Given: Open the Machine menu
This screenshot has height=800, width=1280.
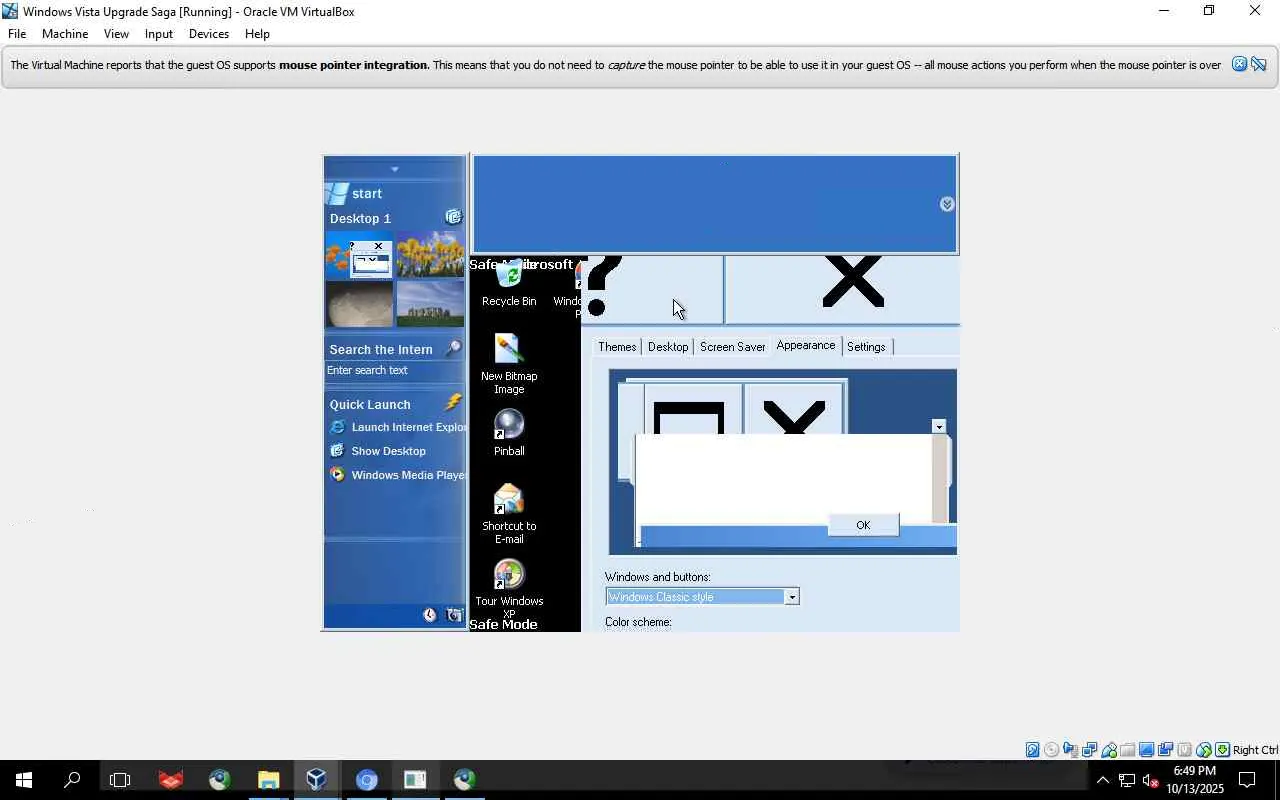Looking at the screenshot, I should click(65, 33).
